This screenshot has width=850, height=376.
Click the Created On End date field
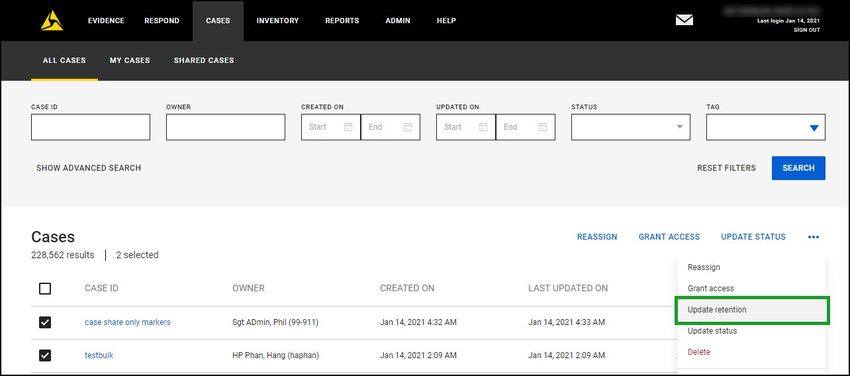[x=390, y=127]
